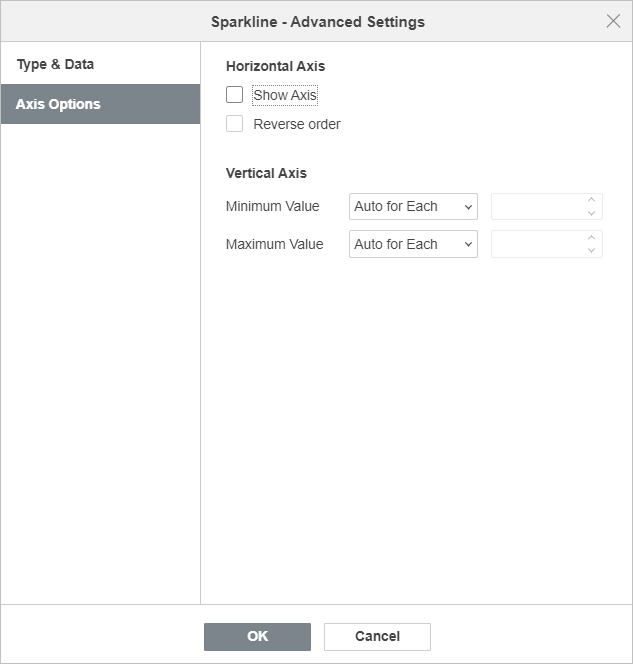Select the Axis Options tab
The height and width of the screenshot is (664, 633).
(100, 104)
